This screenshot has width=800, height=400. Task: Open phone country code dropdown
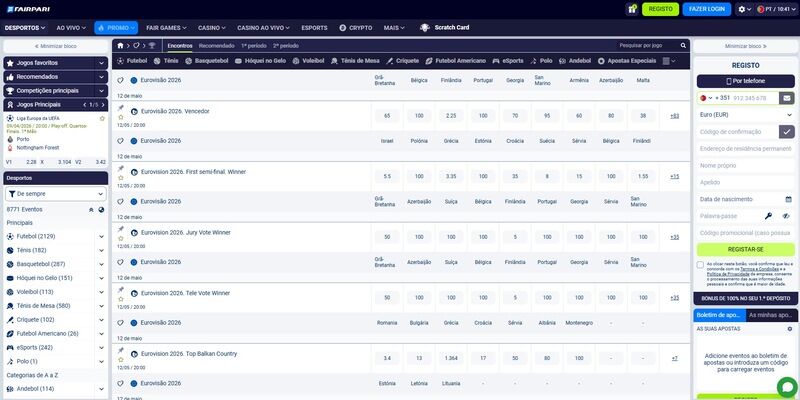pos(706,98)
